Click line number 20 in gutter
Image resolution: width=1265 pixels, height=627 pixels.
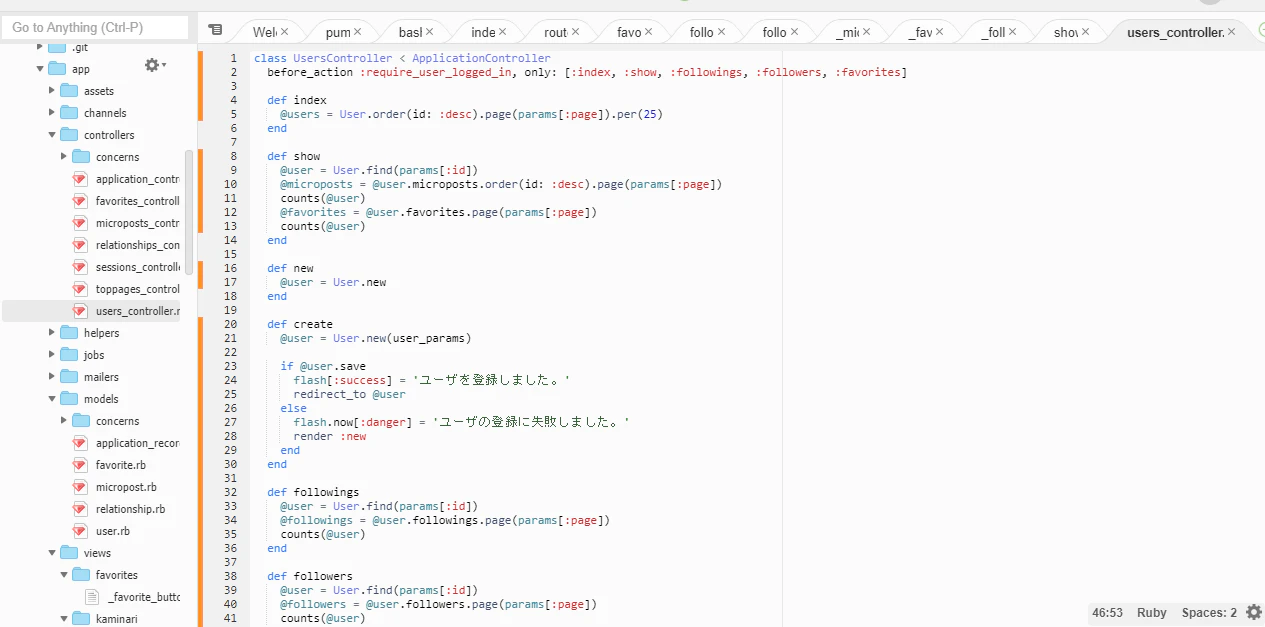click(x=230, y=324)
